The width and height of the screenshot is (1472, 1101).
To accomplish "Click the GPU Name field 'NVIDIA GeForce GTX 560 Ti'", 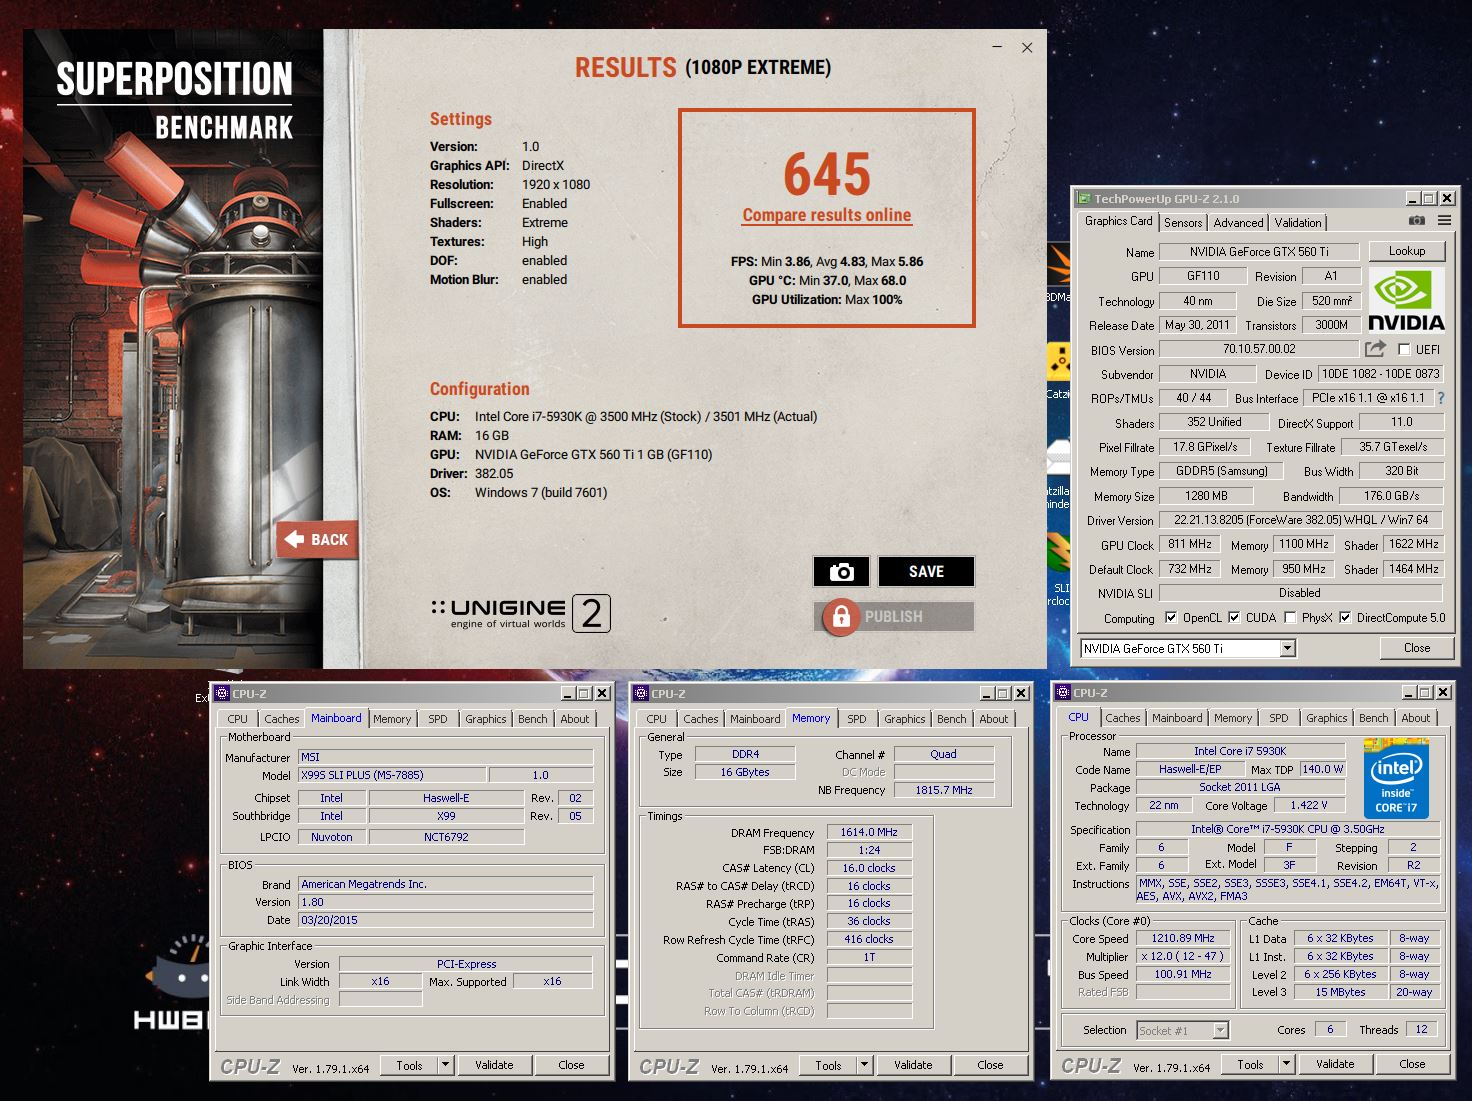I will (x=1259, y=252).
